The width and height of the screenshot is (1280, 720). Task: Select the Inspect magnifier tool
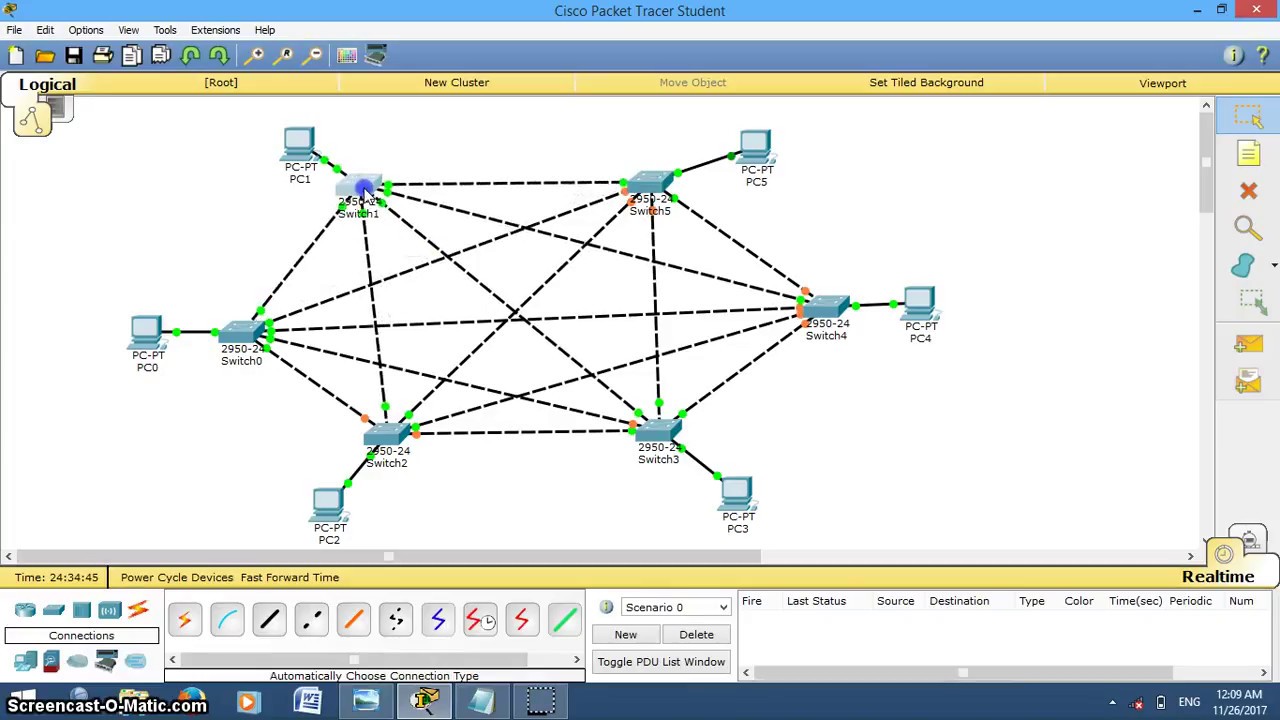tap(1248, 228)
